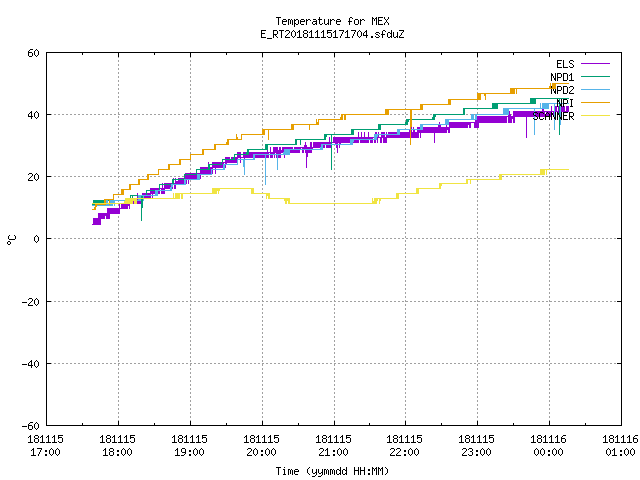
Task: Click the x-axis tick label 181115 22:00
Action: click(x=404, y=446)
